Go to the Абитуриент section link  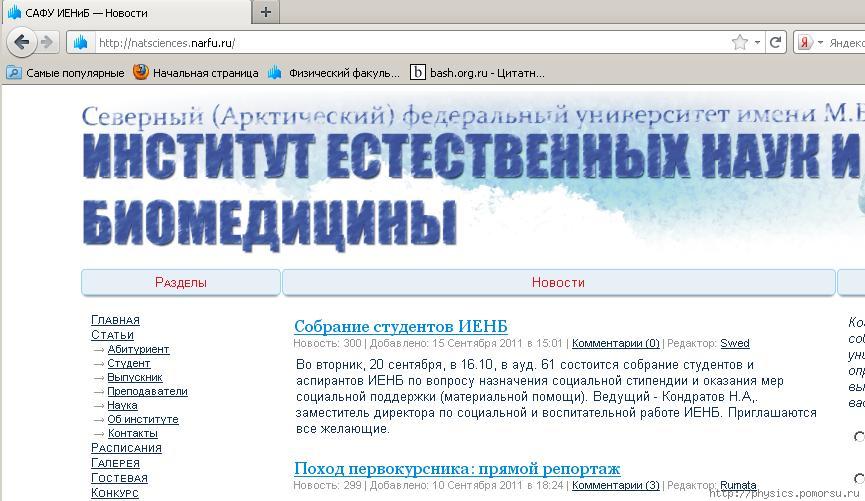tap(138, 349)
